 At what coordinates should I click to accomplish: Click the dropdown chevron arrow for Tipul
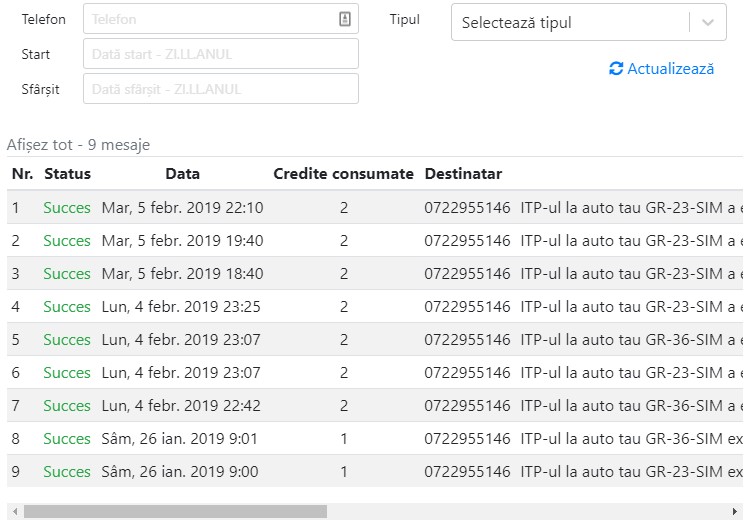point(708,22)
